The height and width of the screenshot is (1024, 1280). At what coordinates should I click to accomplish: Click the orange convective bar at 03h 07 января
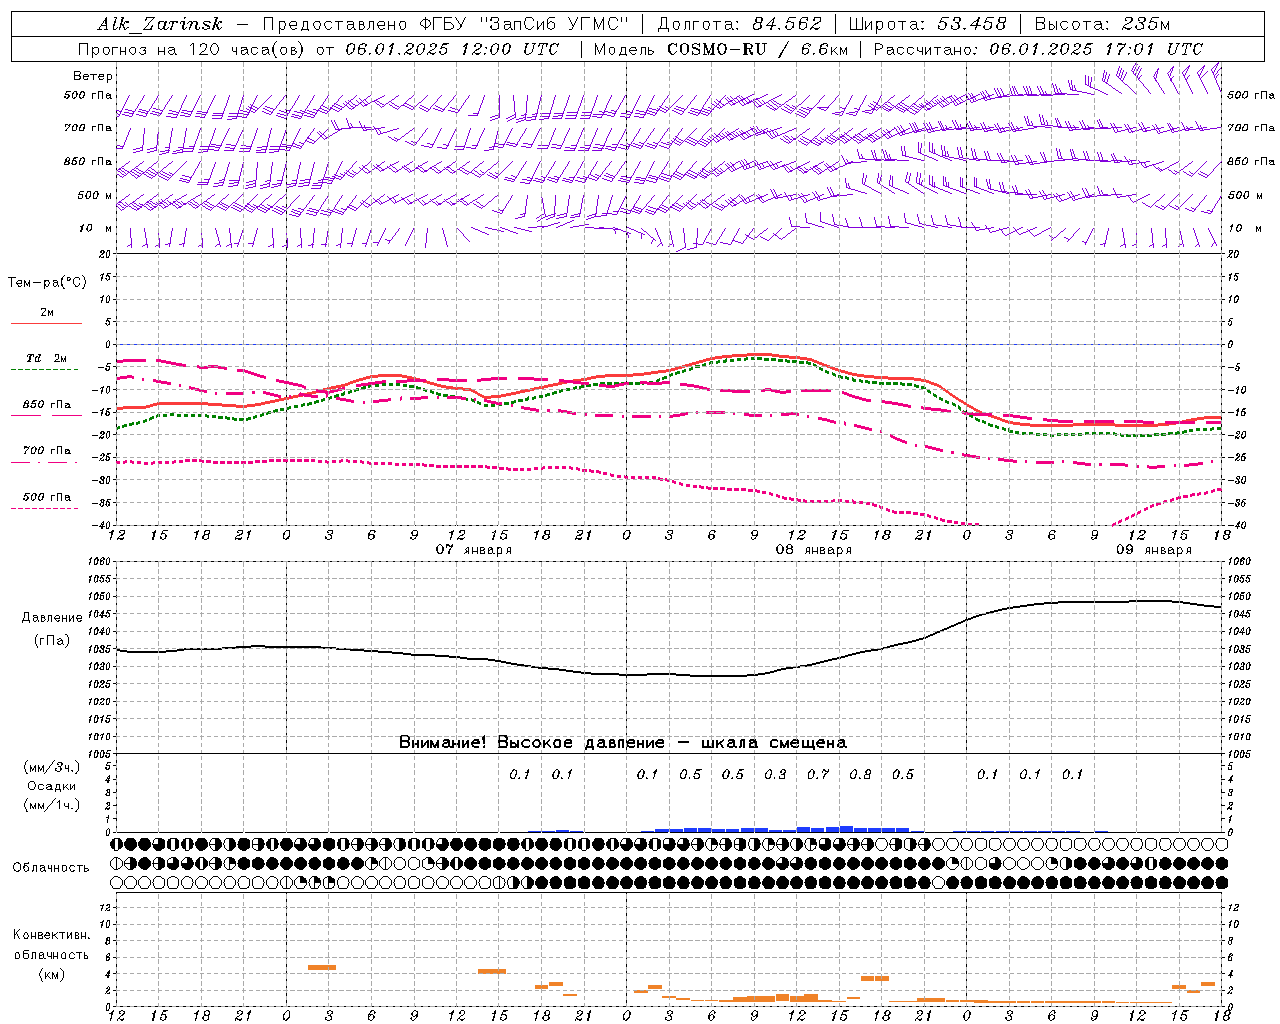322,967
